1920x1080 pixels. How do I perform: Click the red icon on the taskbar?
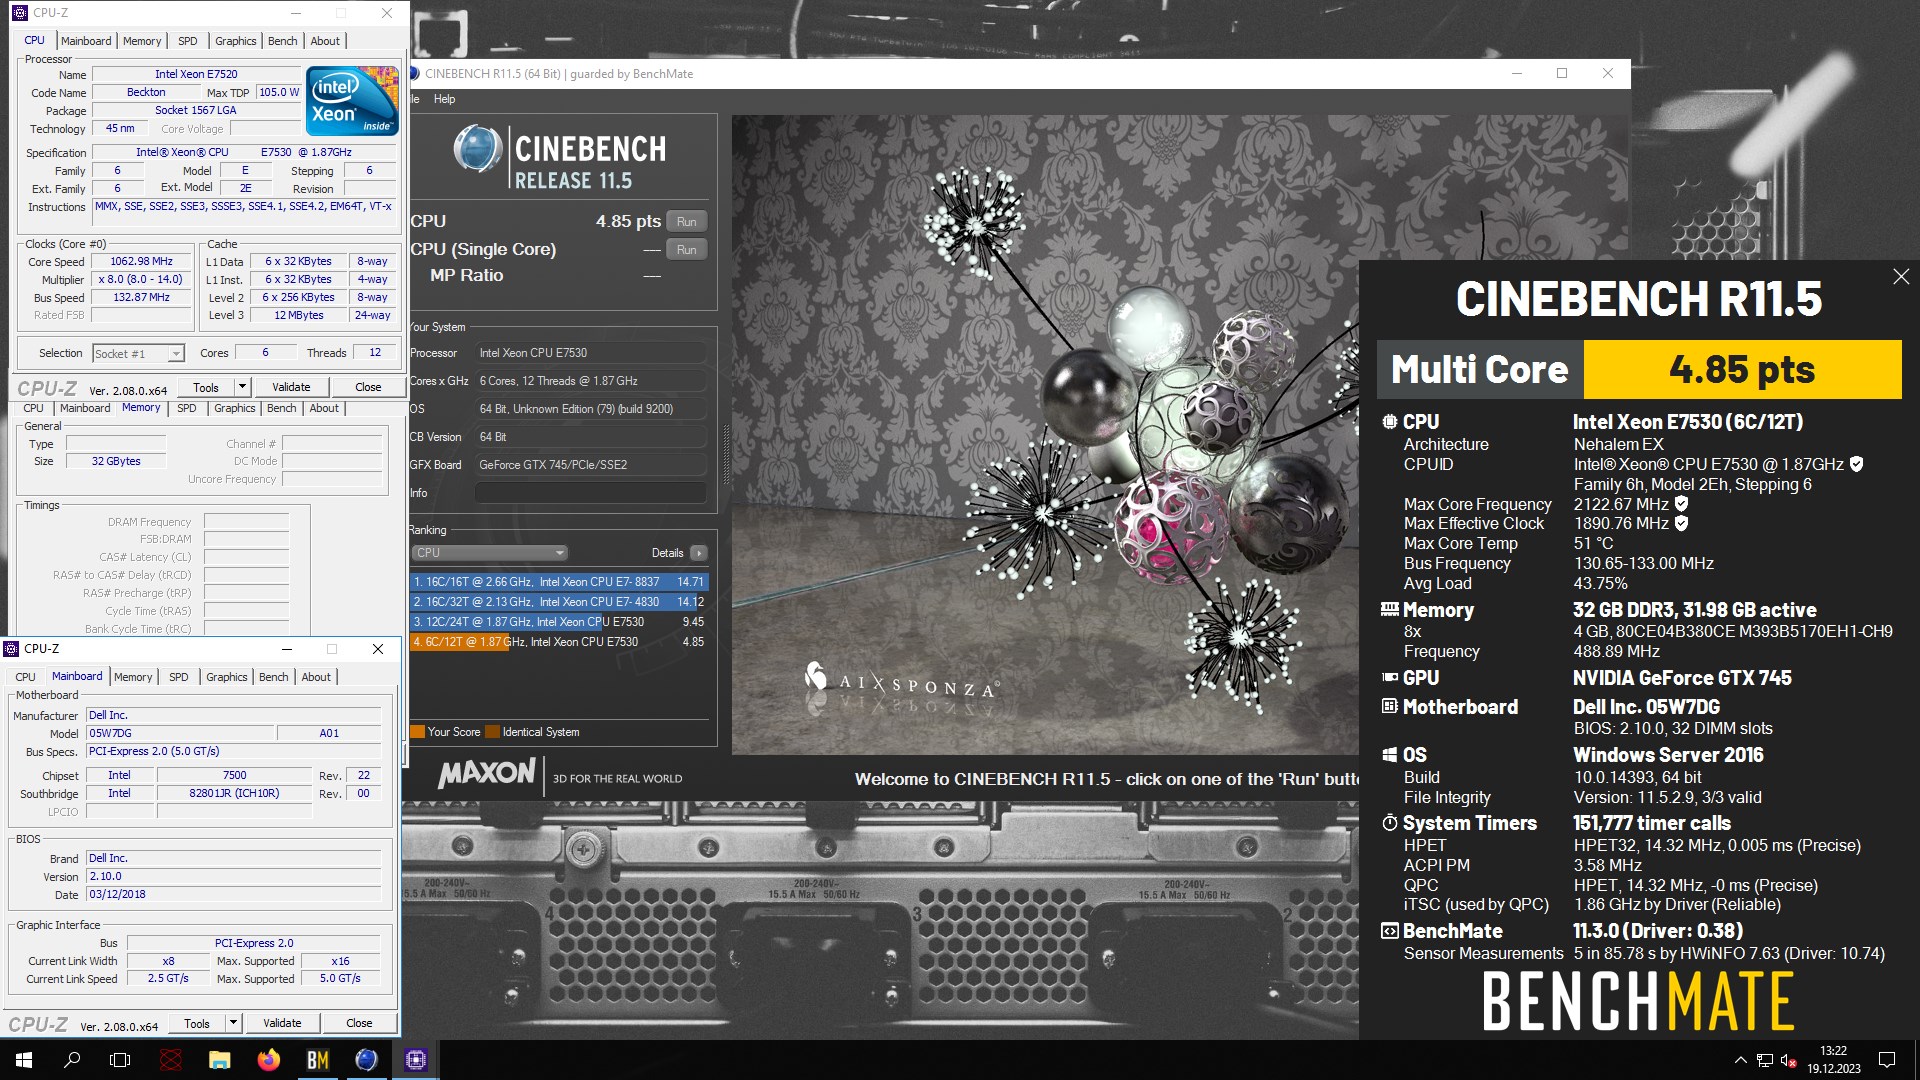click(x=171, y=1060)
